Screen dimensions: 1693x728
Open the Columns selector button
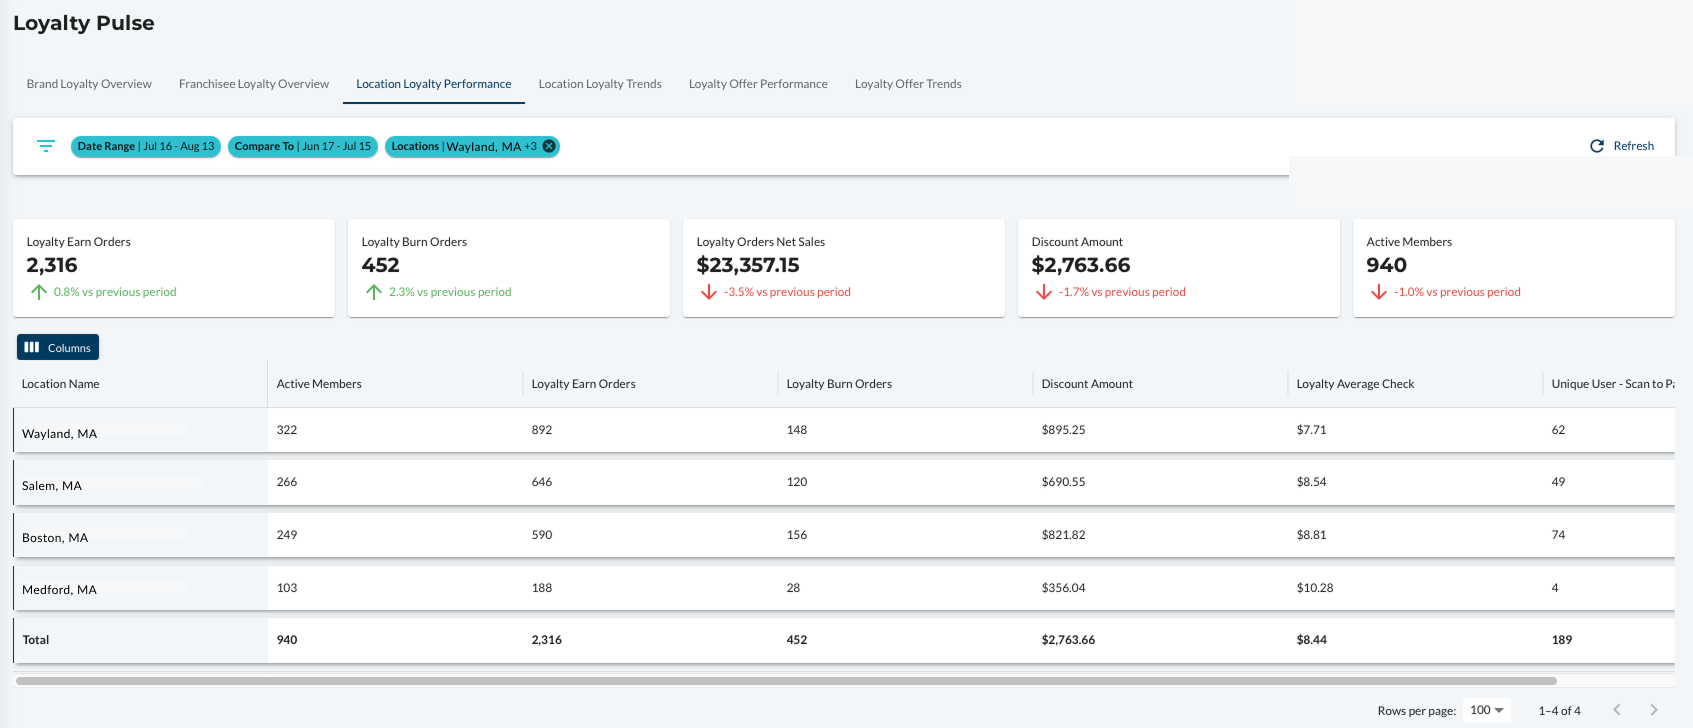click(58, 347)
